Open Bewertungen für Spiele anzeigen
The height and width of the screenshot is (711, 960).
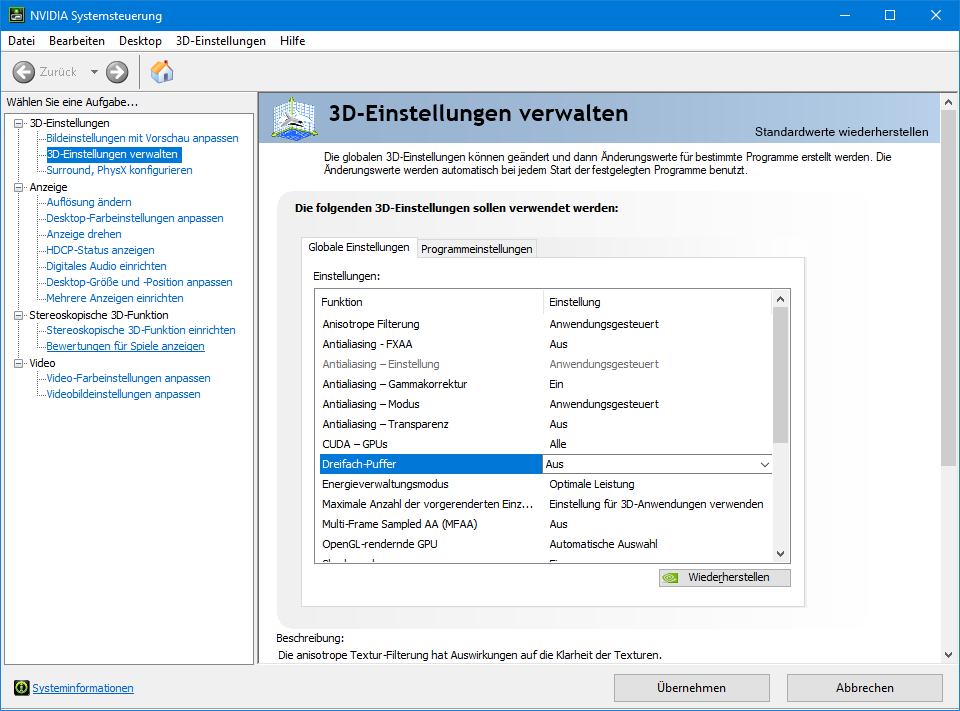[126, 346]
